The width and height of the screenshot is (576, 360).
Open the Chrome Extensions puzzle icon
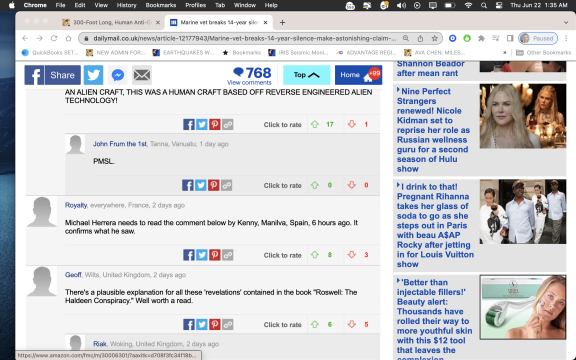[x=481, y=38]
